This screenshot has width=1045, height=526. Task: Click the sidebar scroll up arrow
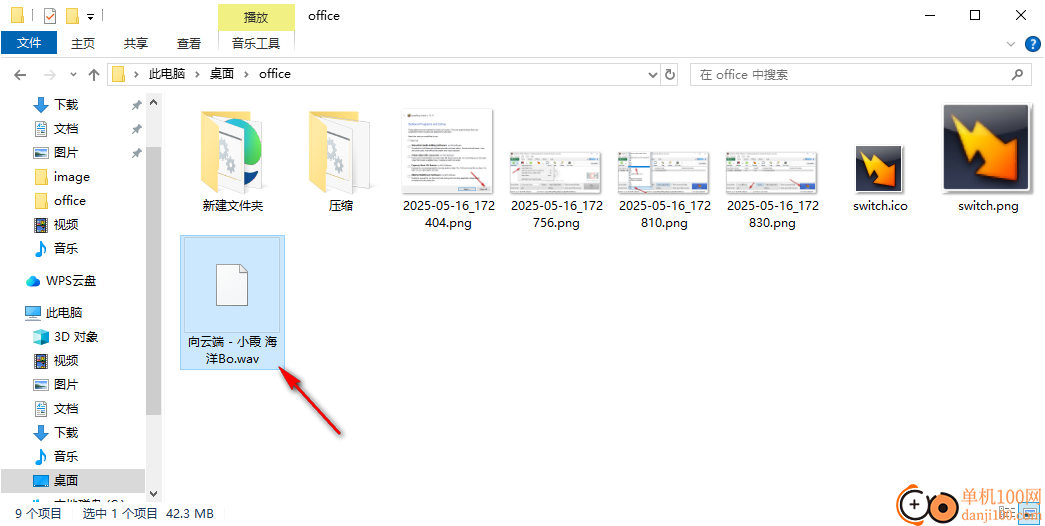click(154, 103)
